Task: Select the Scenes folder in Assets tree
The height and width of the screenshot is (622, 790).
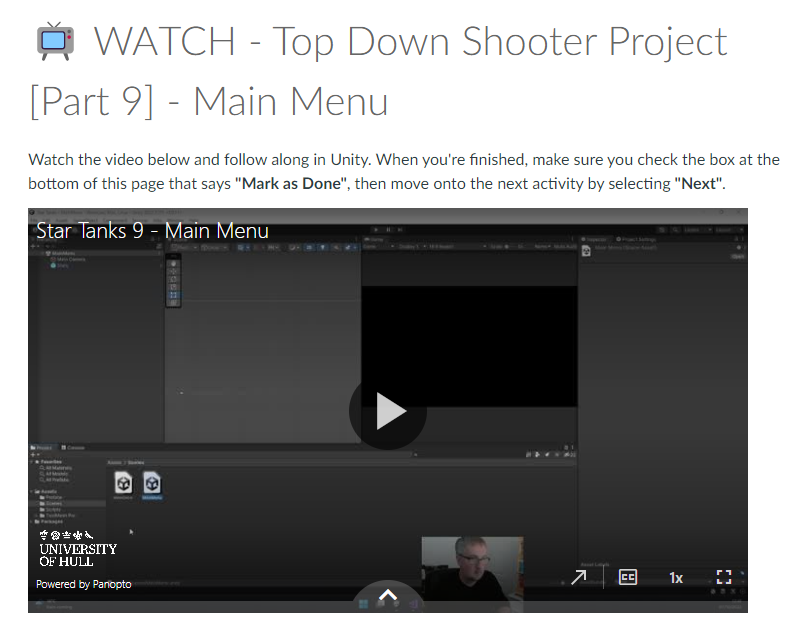Action: click(51, 503)
